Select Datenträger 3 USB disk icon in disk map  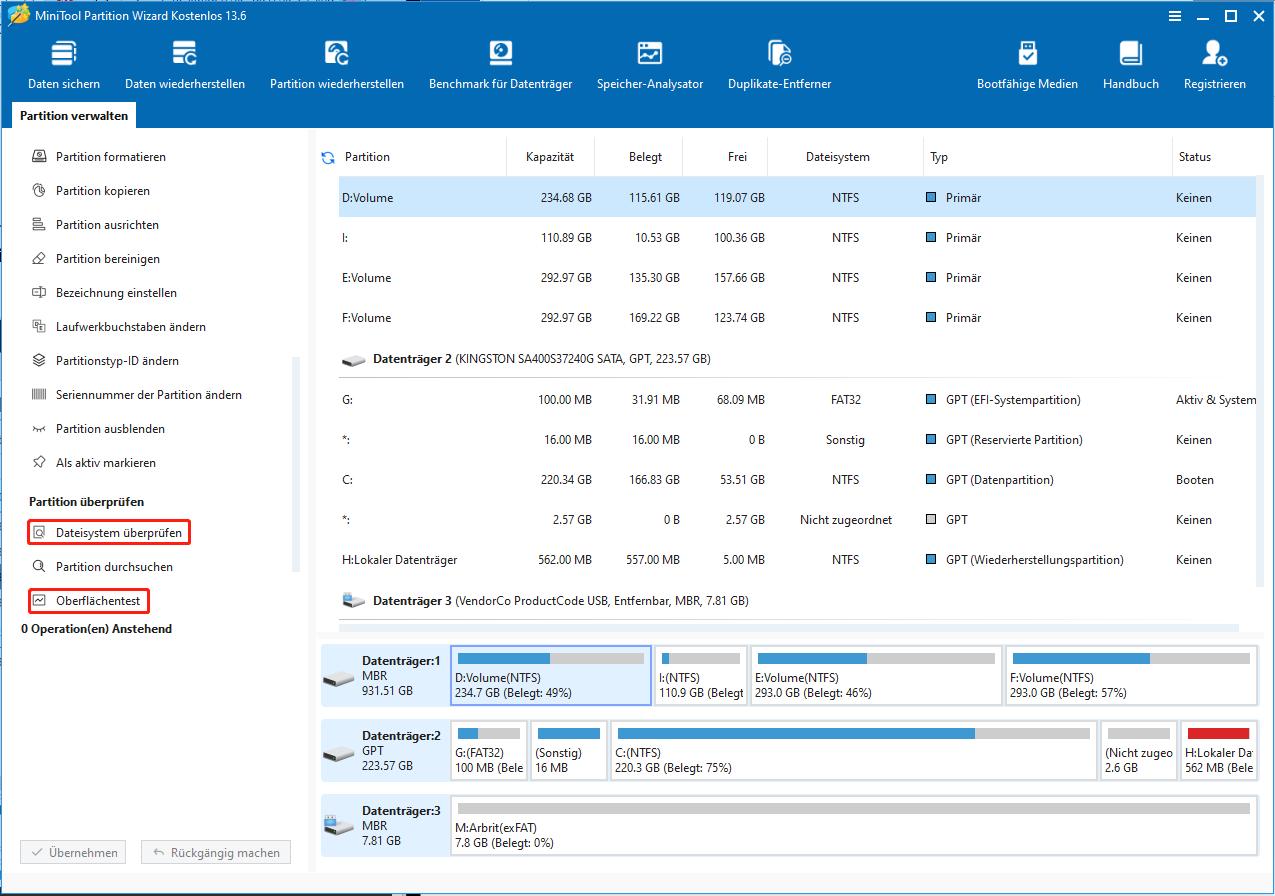[x=338, y=826]
